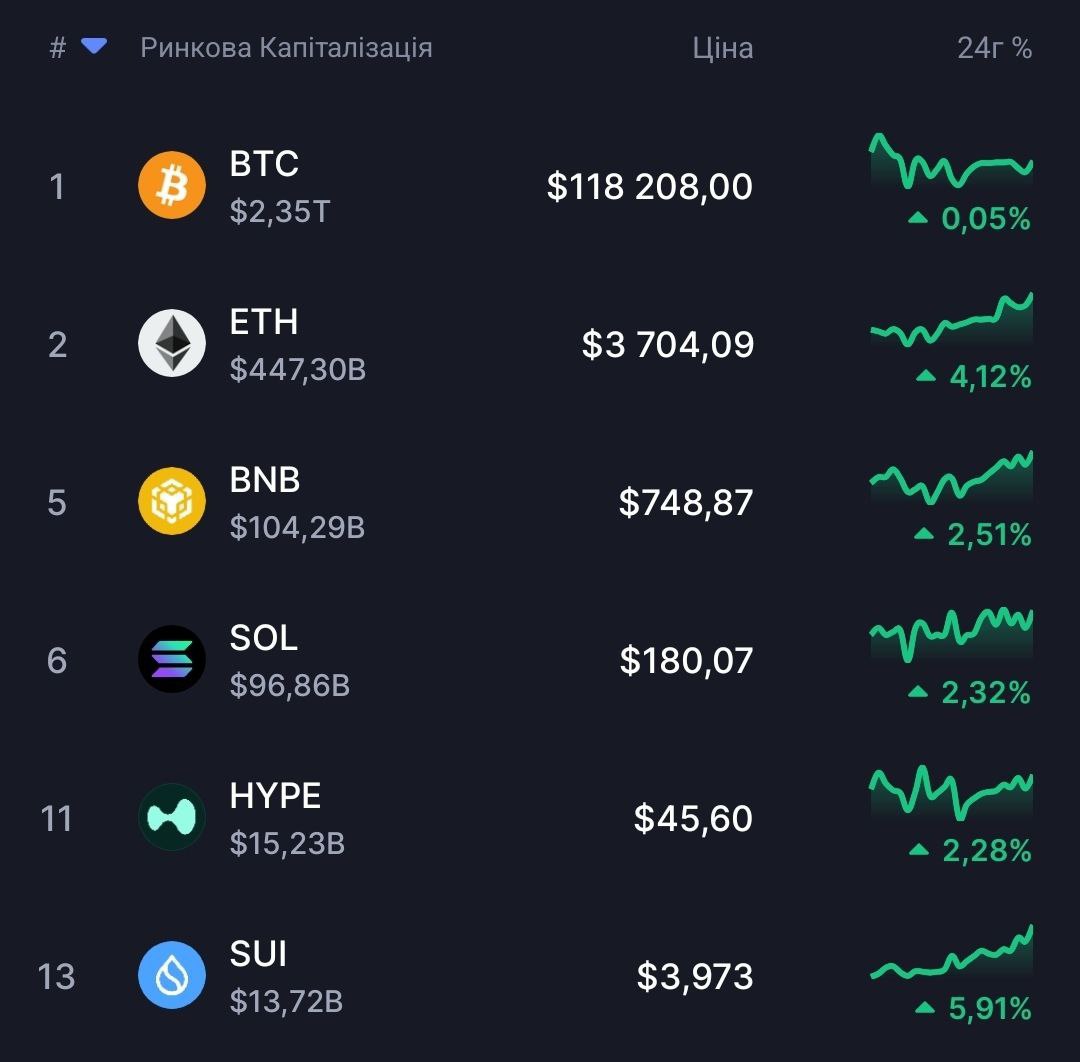This screenshot has height=1062, width=1080.
Task: Sort by the # rank column header
Action: pos(58,48)
